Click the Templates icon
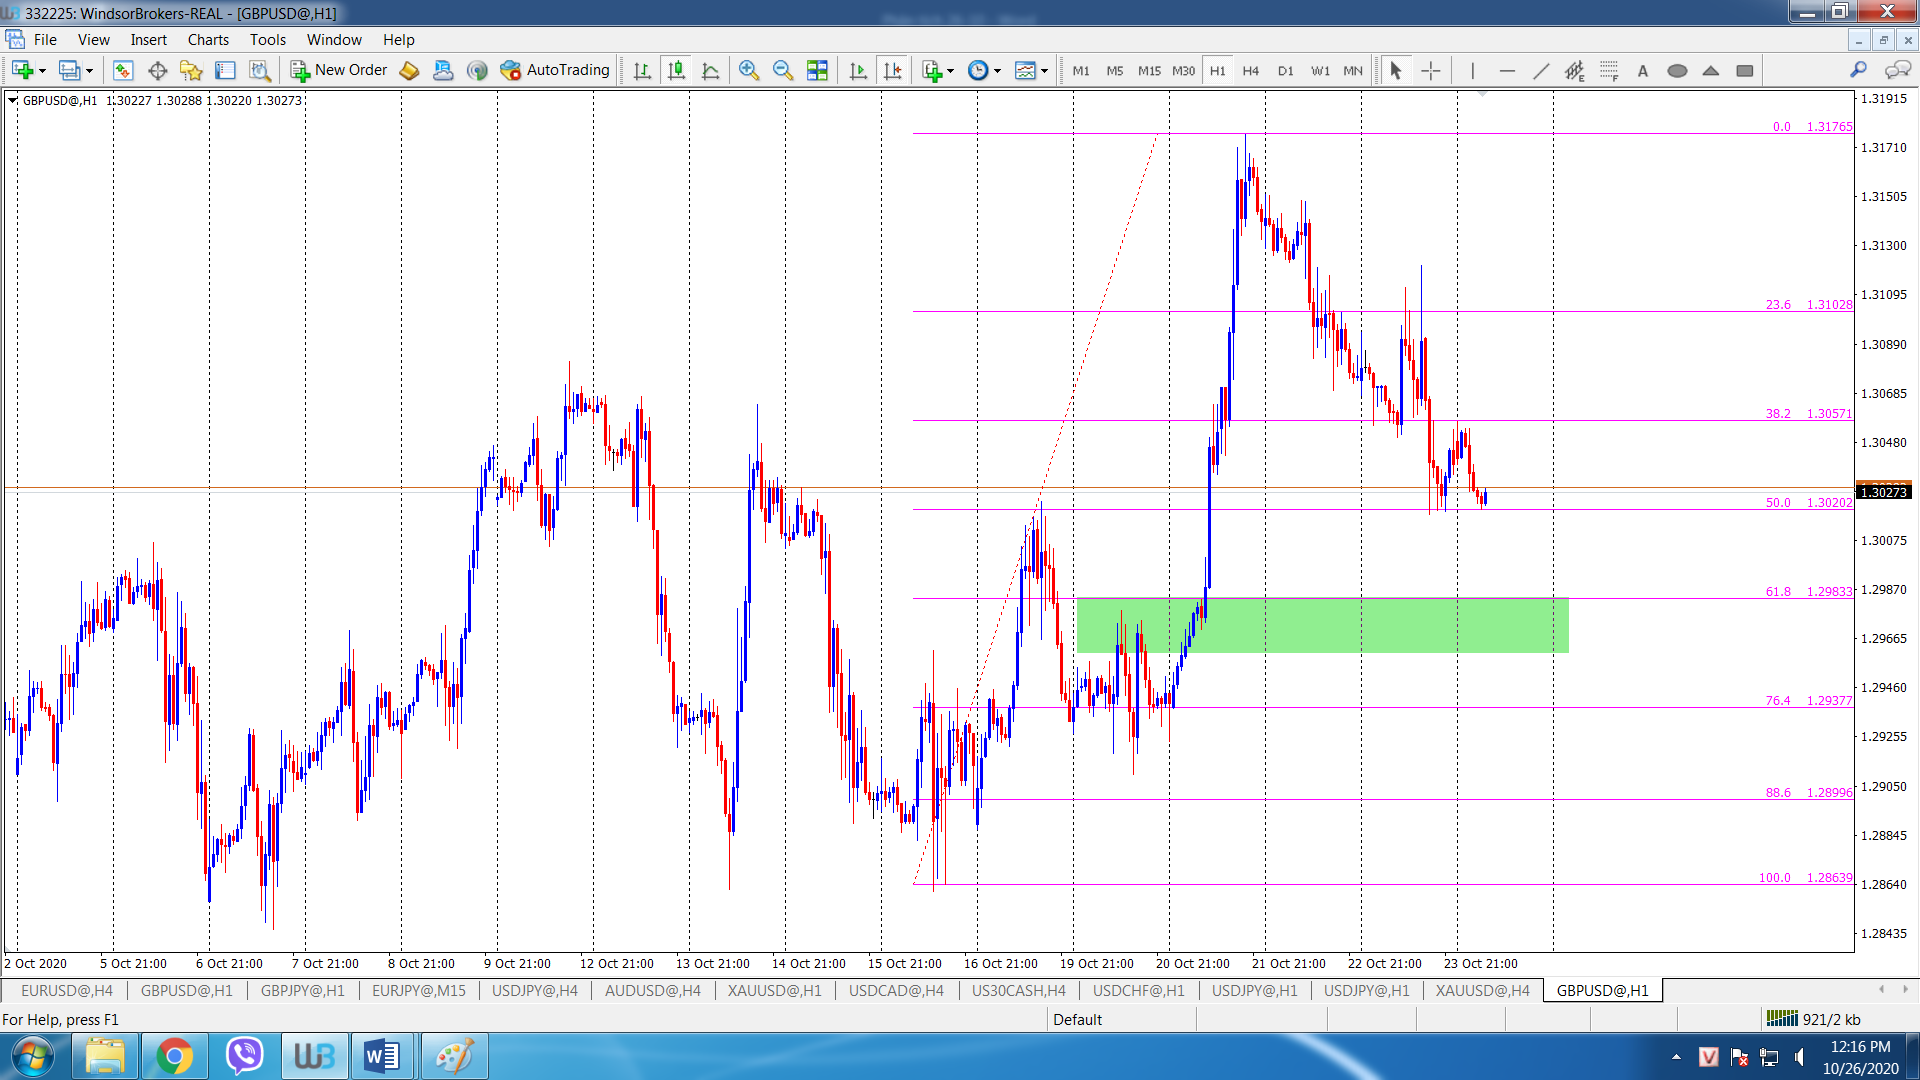Screen dimensions: 1920x1080 coord(1025,70)
